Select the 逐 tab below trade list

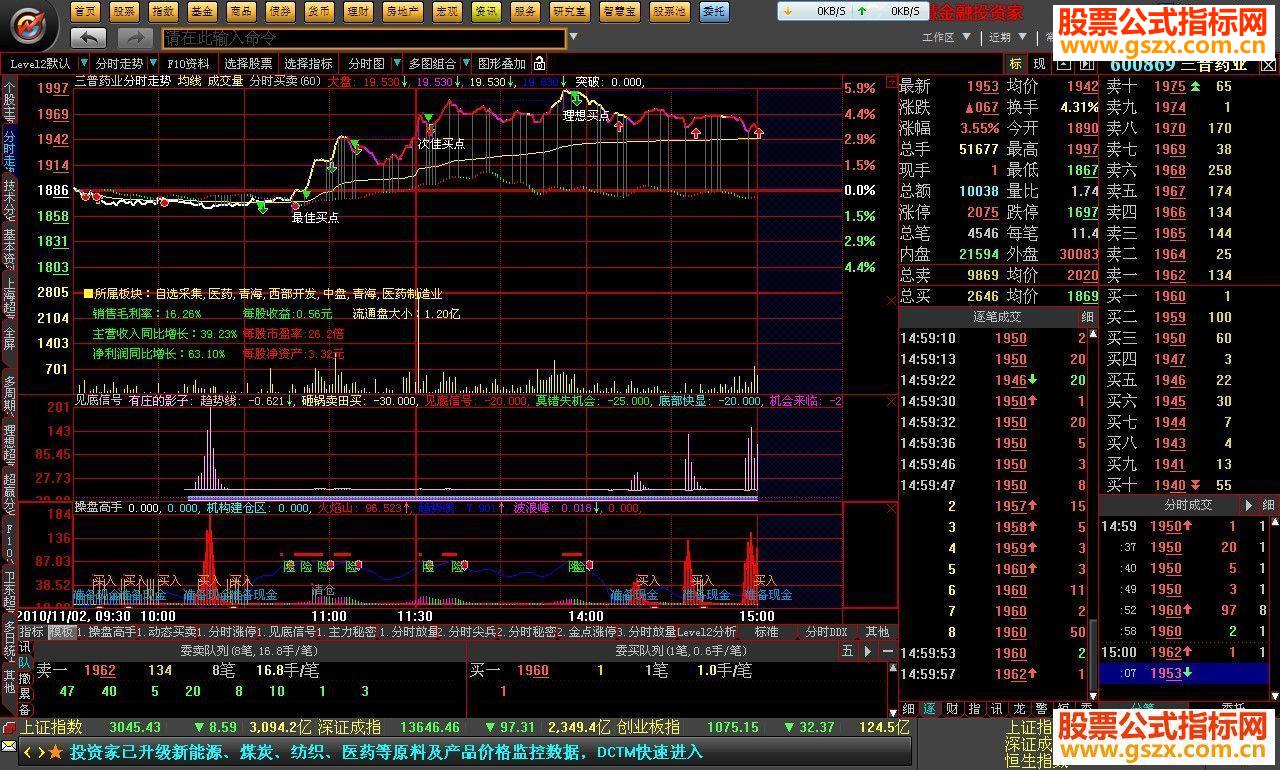pos(930,708)
